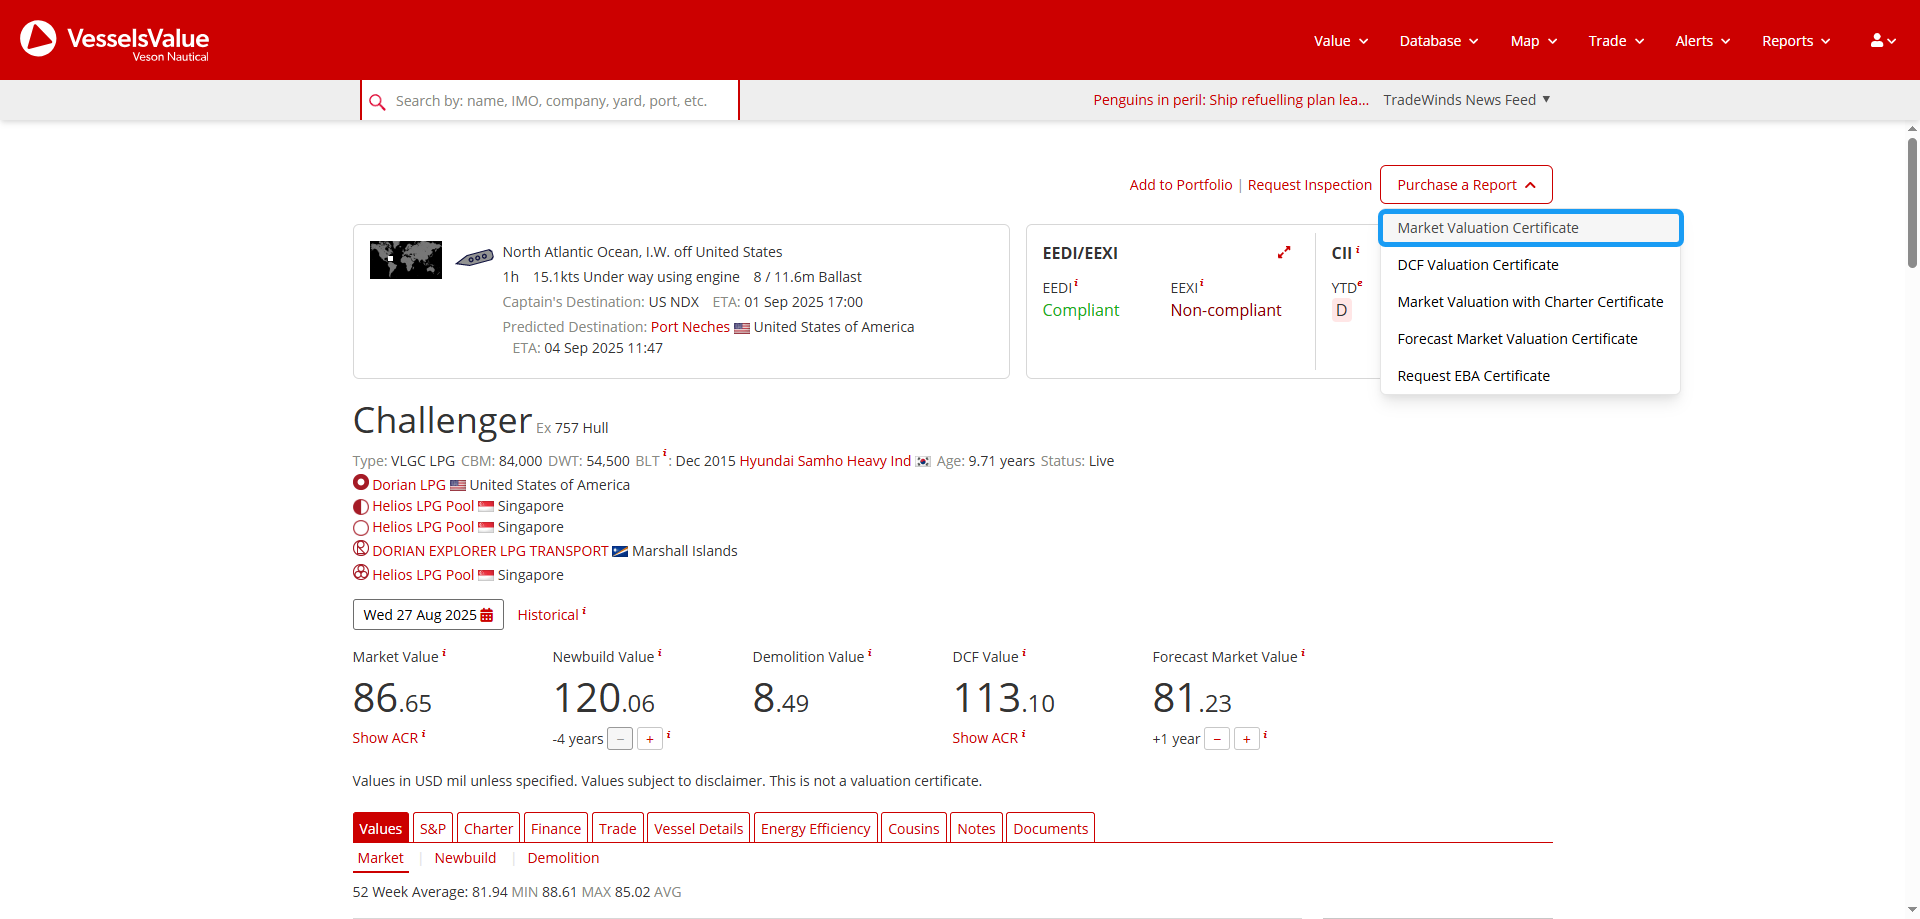Open the user account icon menu
The height and width of the screenshot is (919, 1920).
coord(1882,41)
